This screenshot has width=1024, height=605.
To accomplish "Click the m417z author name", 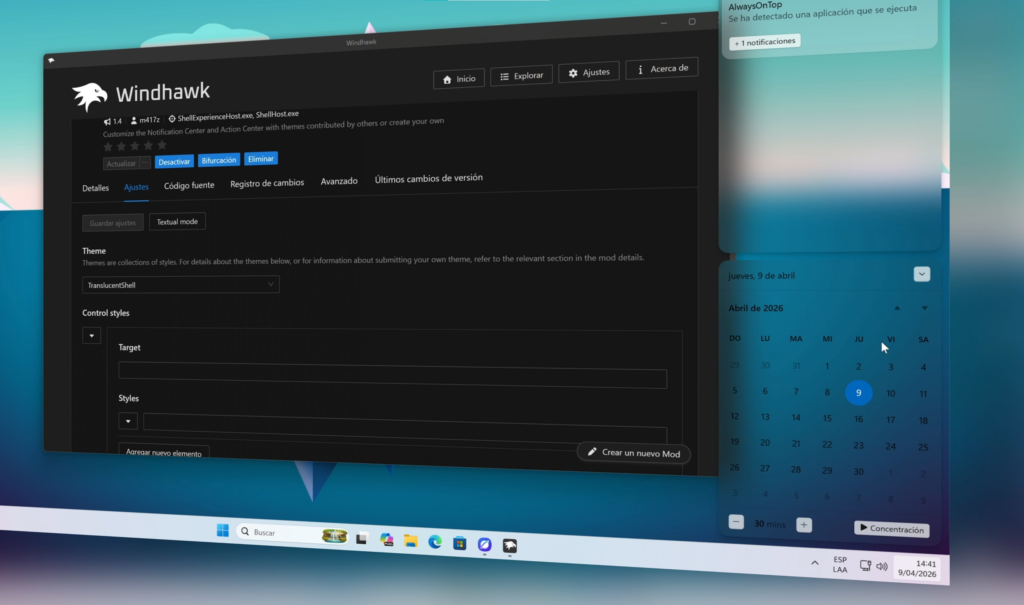I will click(x=150, y=120).
